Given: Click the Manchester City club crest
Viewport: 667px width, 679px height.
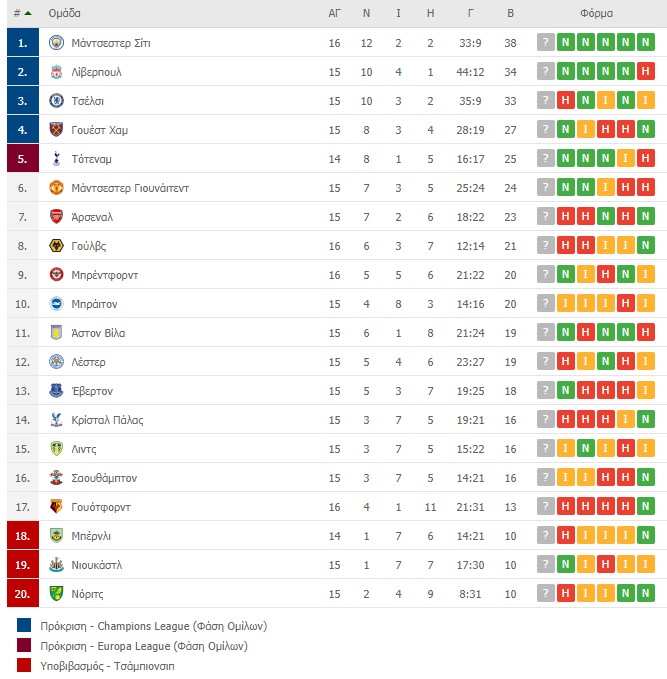Looking at the screenshot, I should (56, 43).
